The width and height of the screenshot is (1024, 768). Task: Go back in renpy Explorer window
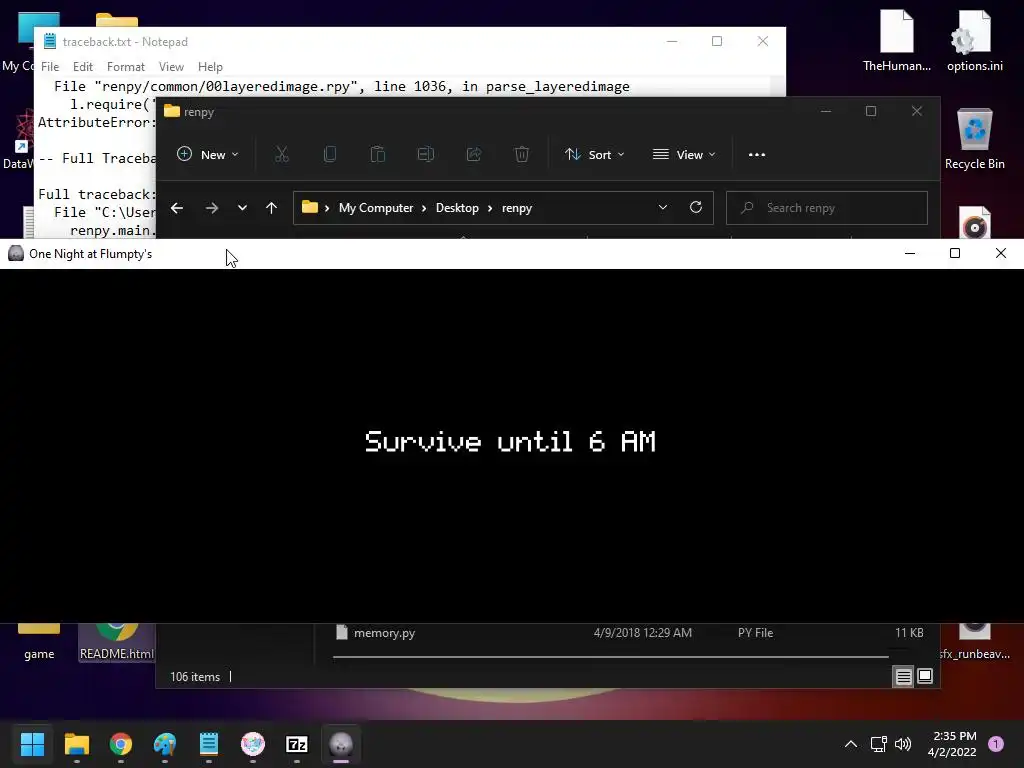pyautogui.click(x=177, y=208)
